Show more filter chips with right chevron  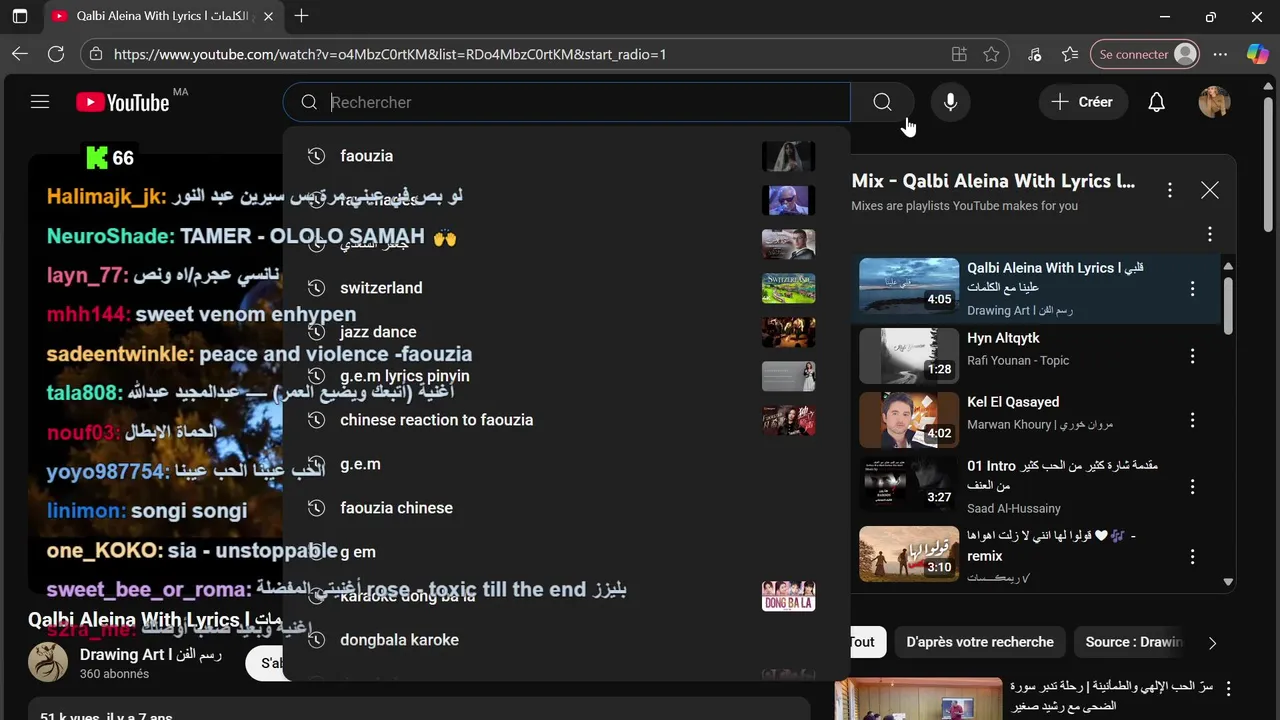coord(1212,643)
